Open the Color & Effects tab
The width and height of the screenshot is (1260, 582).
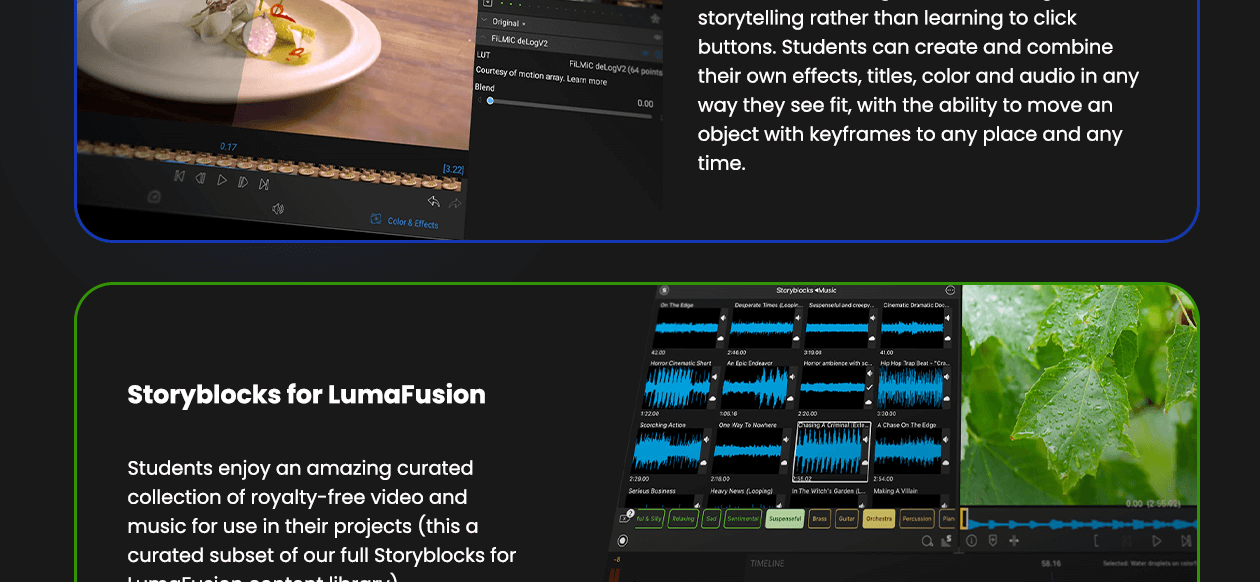pos(404,222)
